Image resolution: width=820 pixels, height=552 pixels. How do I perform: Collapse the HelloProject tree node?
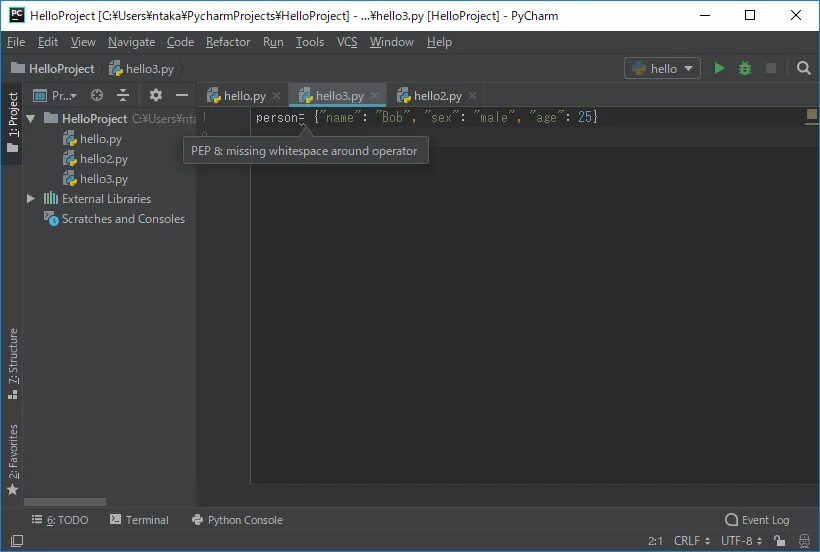[x=31, y=119]
